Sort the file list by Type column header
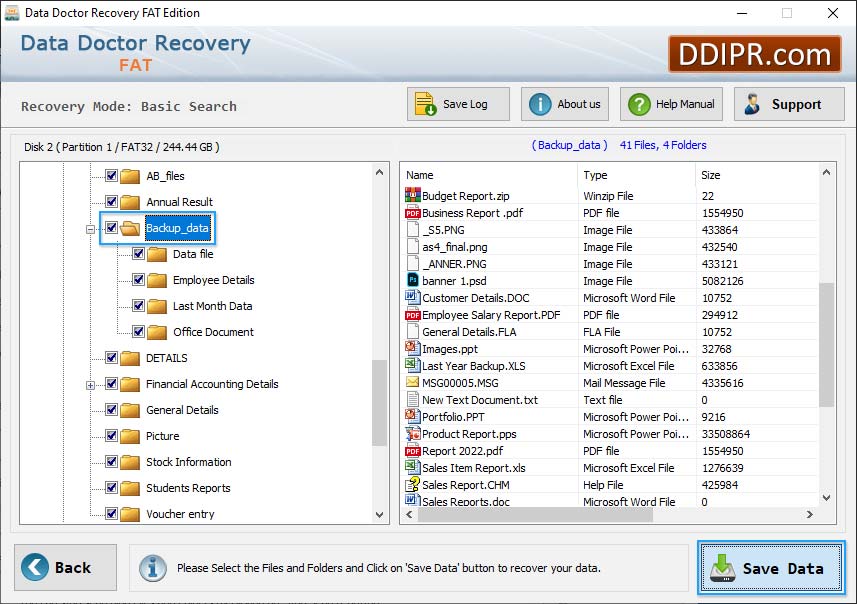 (x=637, y=175)
